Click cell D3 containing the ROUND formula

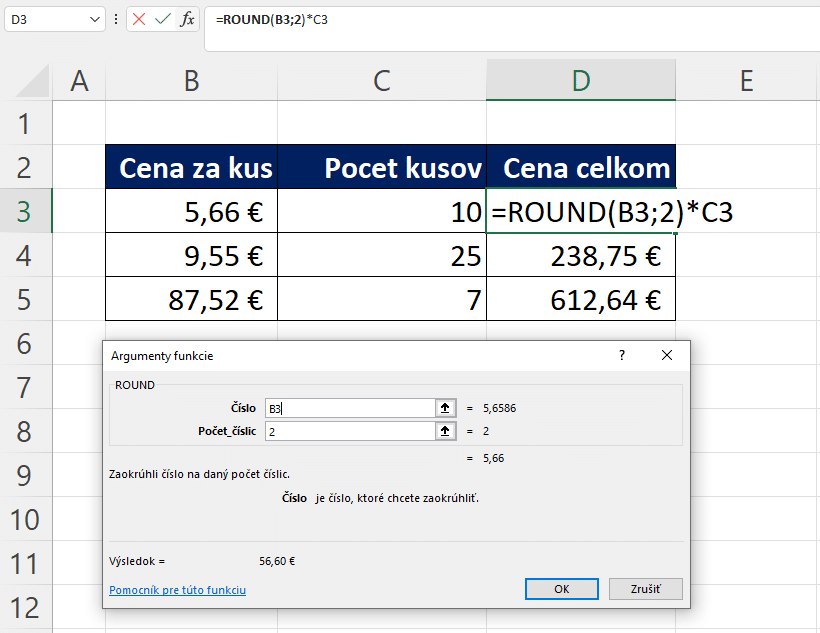coord(581,211)
